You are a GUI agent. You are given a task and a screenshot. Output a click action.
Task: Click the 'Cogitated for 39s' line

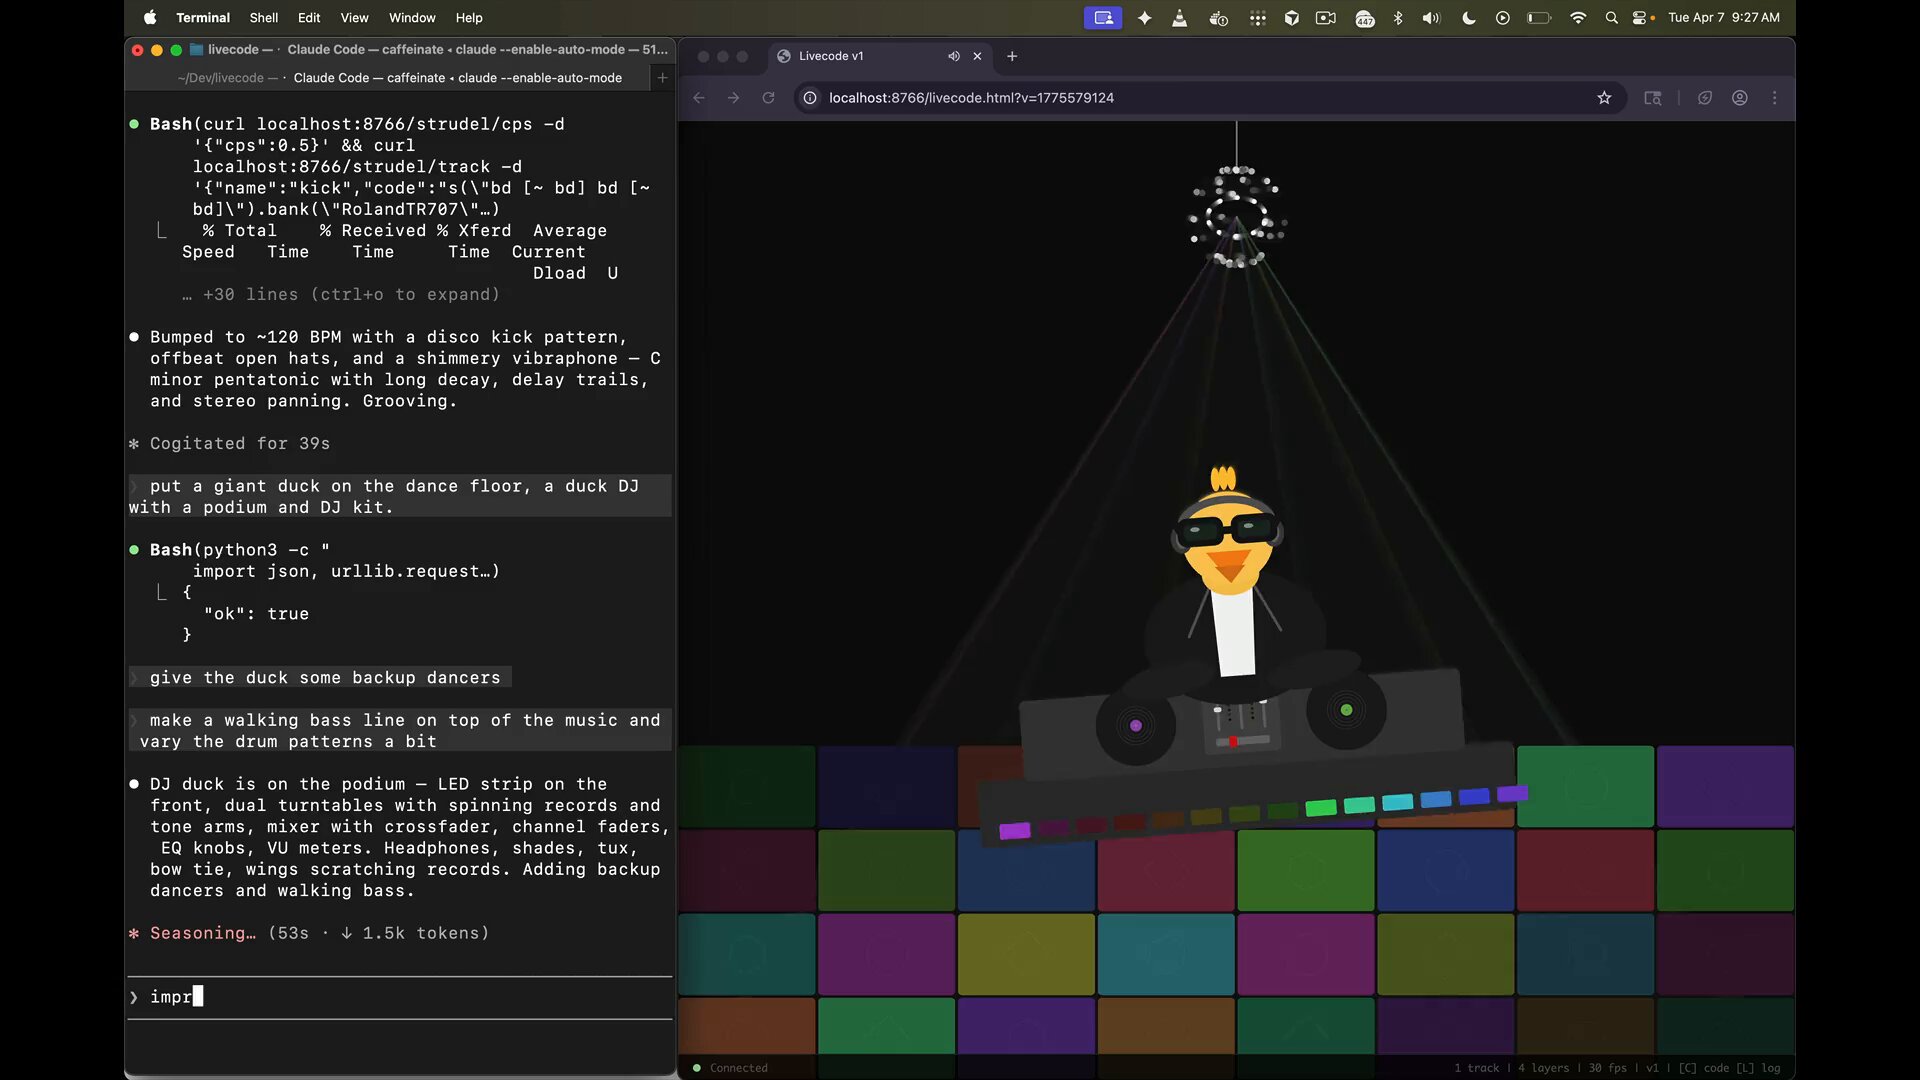pos(229,443)
